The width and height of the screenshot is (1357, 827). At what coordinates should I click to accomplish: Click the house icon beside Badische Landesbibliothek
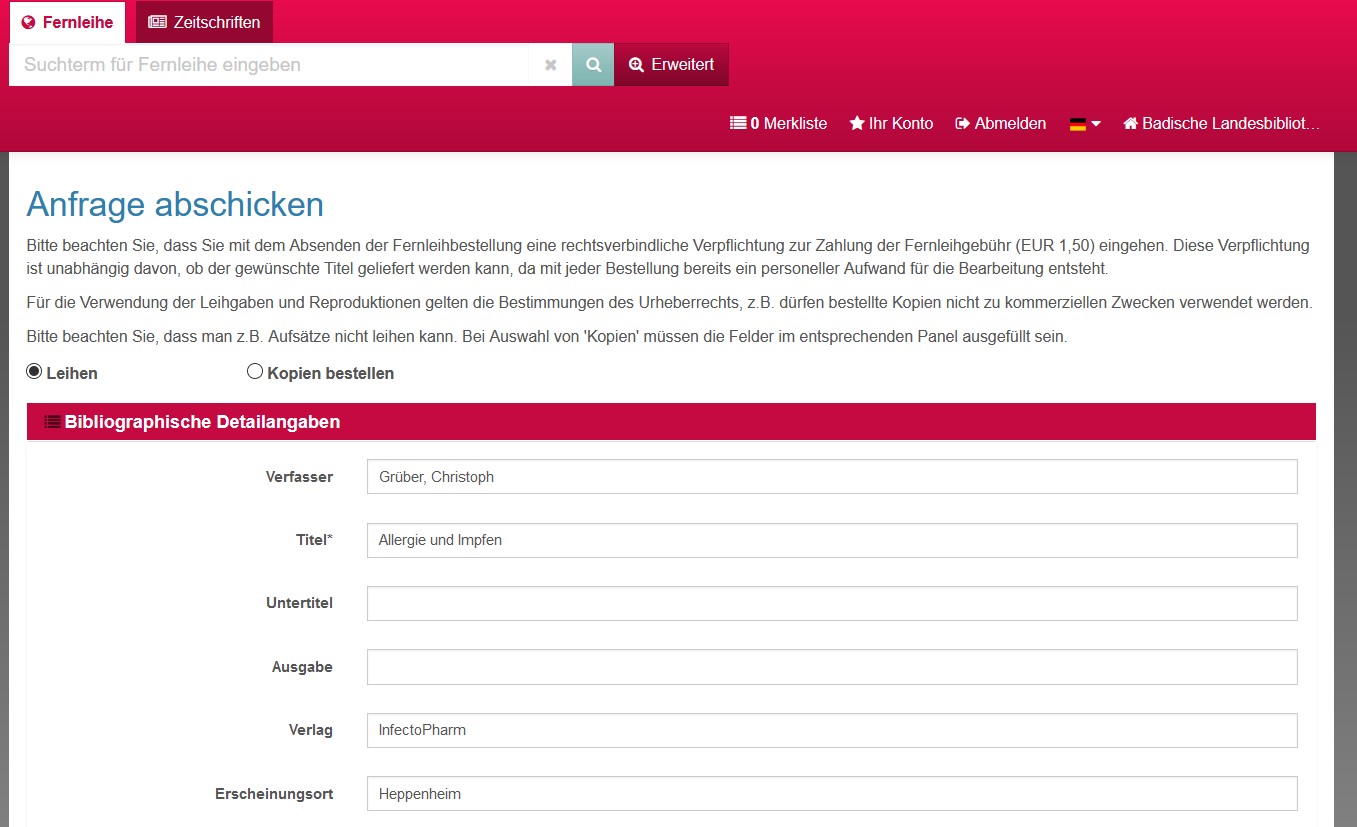[x=1131, y=124]
